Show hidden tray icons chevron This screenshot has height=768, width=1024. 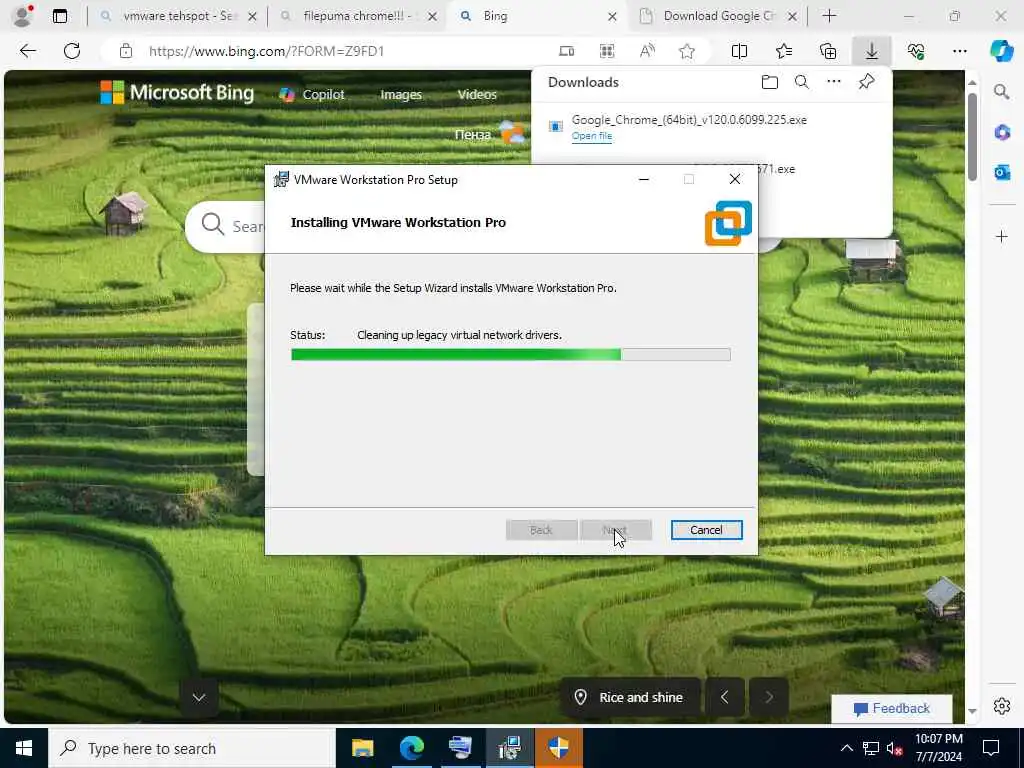pyautogui.click(x=846, y=748)
